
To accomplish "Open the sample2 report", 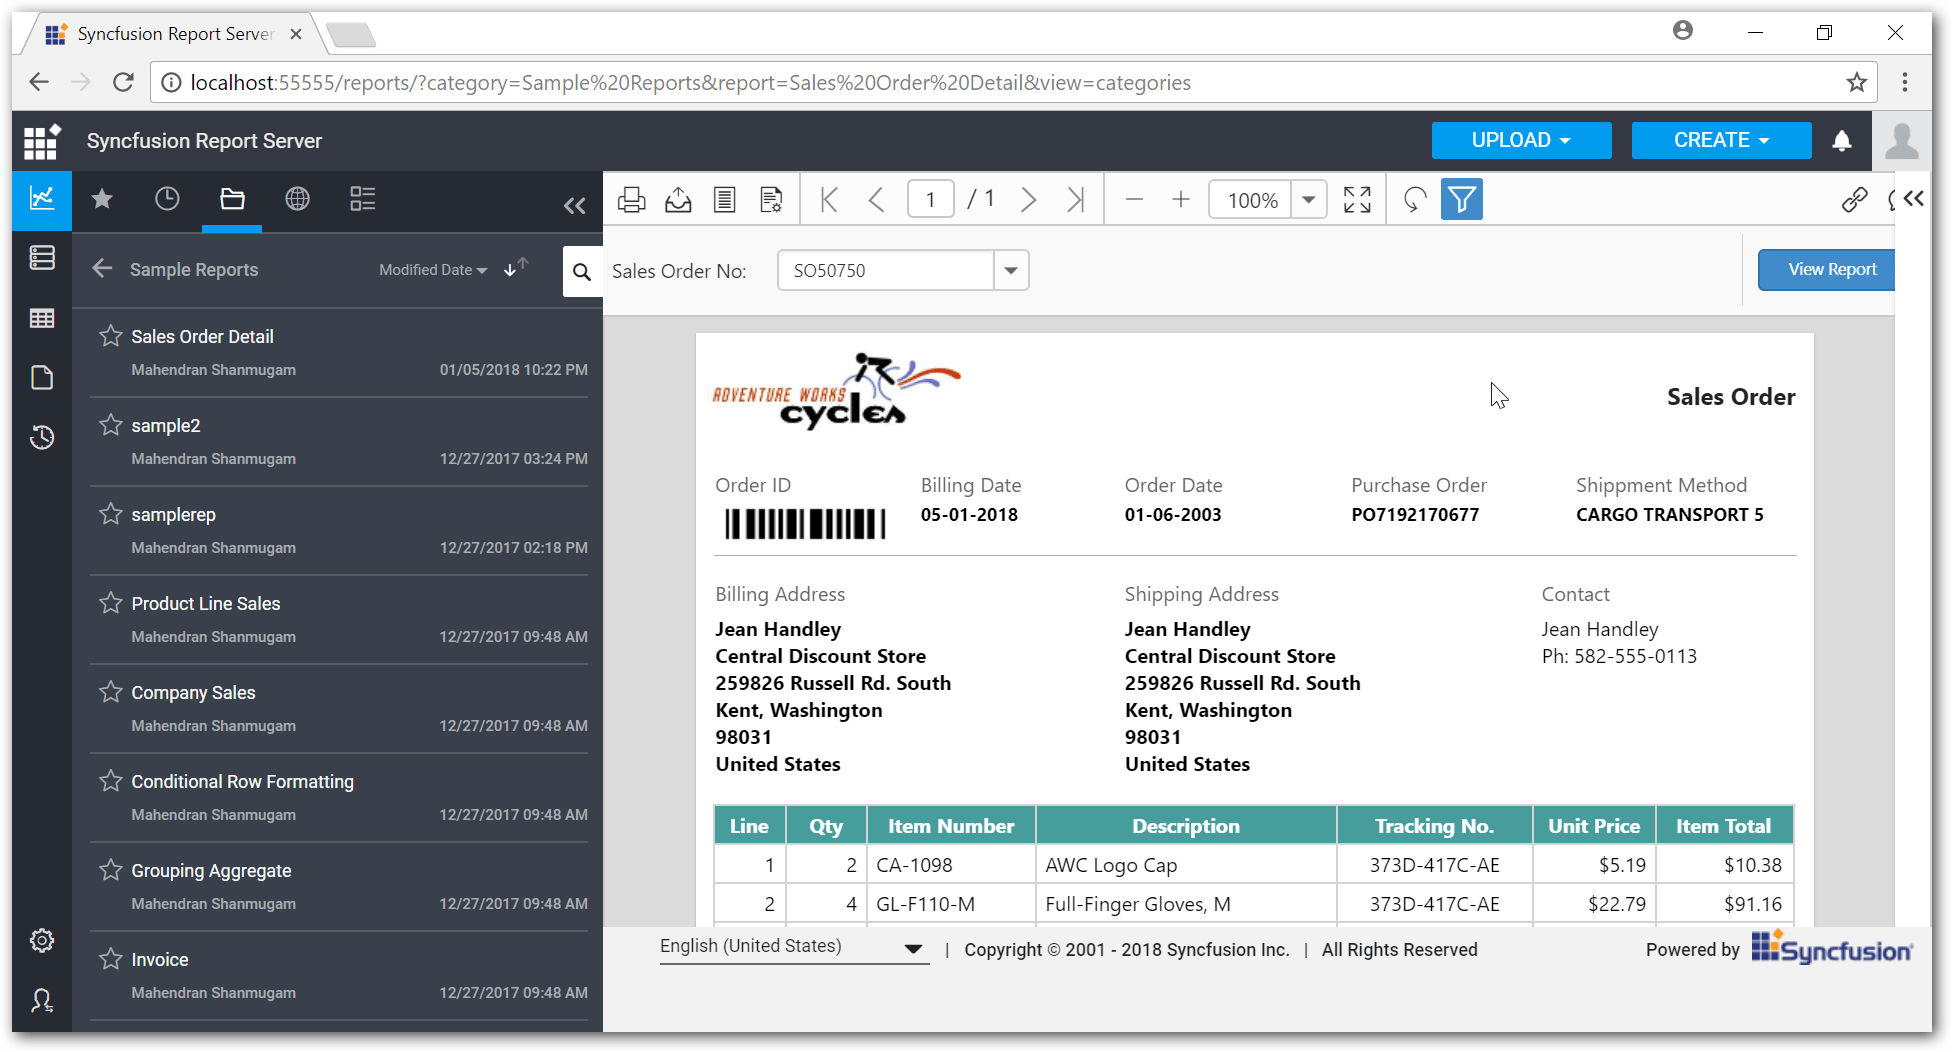I will coord(166,426).
